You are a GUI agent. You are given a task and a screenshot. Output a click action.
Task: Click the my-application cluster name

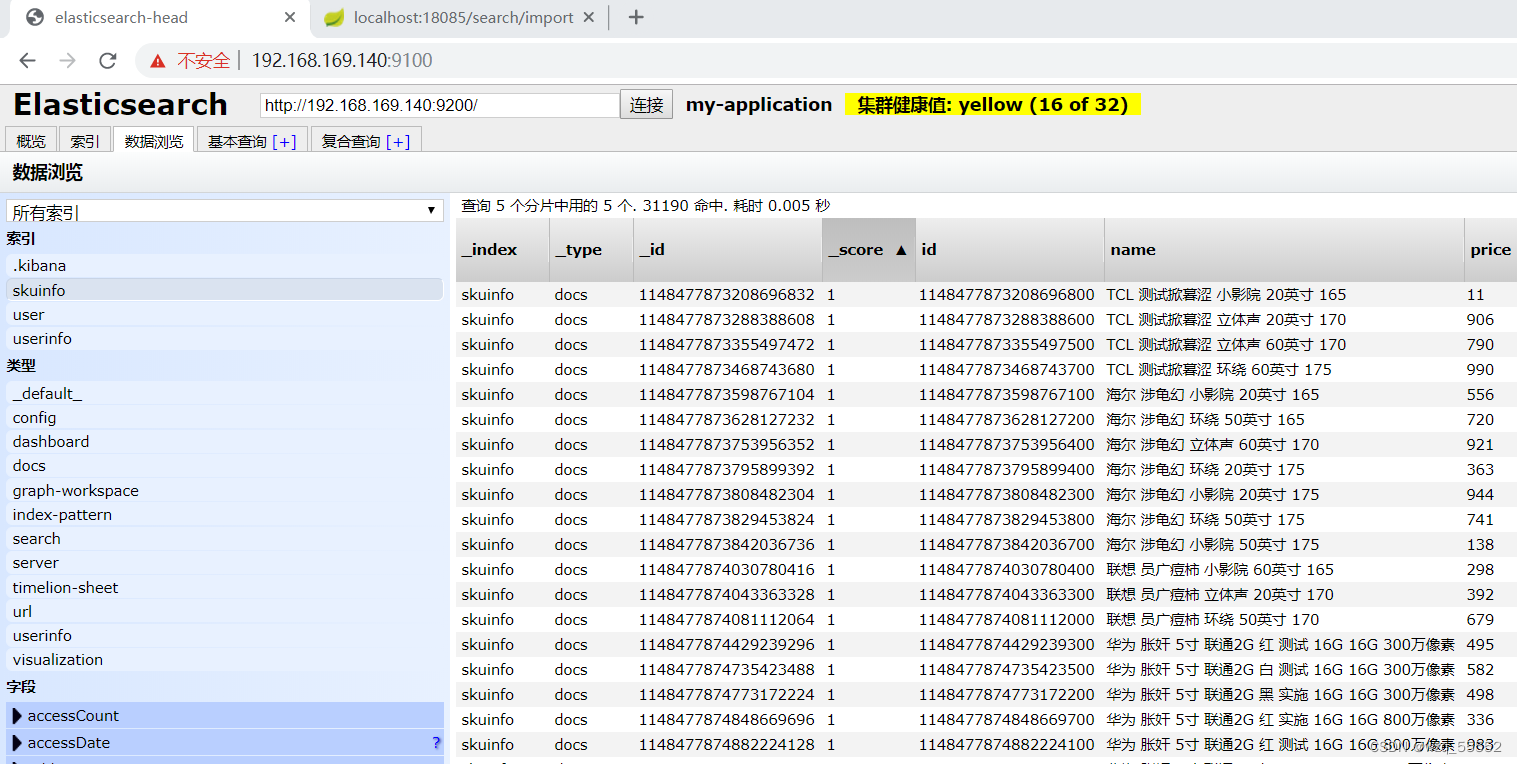(x=759, y=105)
